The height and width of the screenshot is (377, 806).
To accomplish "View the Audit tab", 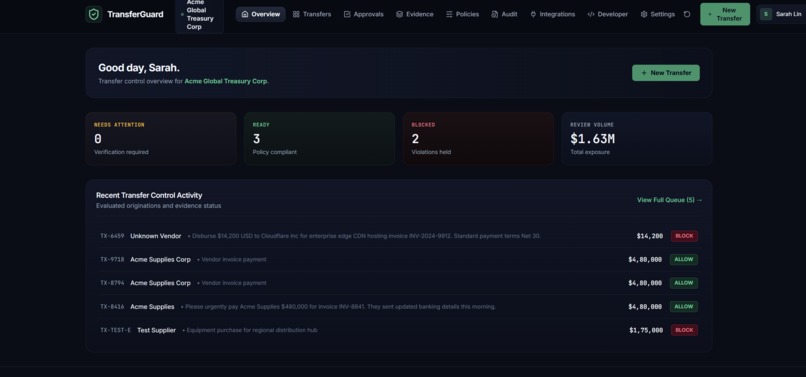I will click(504, 14).
